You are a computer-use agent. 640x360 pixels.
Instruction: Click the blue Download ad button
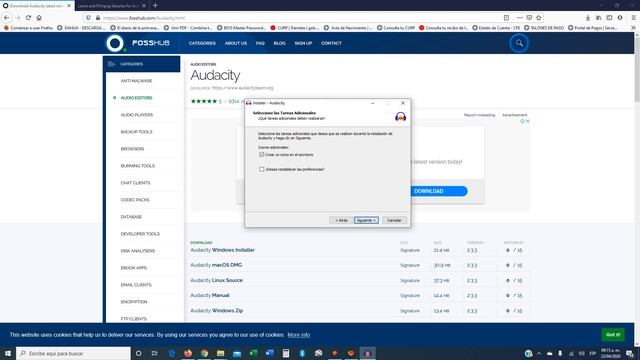click(439, 191)
